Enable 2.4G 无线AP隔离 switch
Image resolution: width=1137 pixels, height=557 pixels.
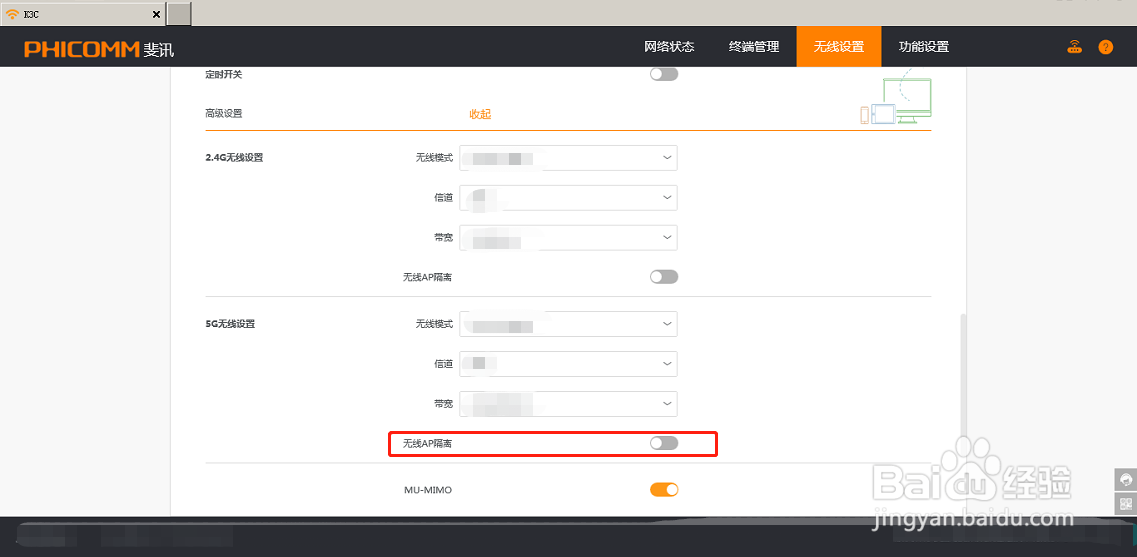coord(663,277)
